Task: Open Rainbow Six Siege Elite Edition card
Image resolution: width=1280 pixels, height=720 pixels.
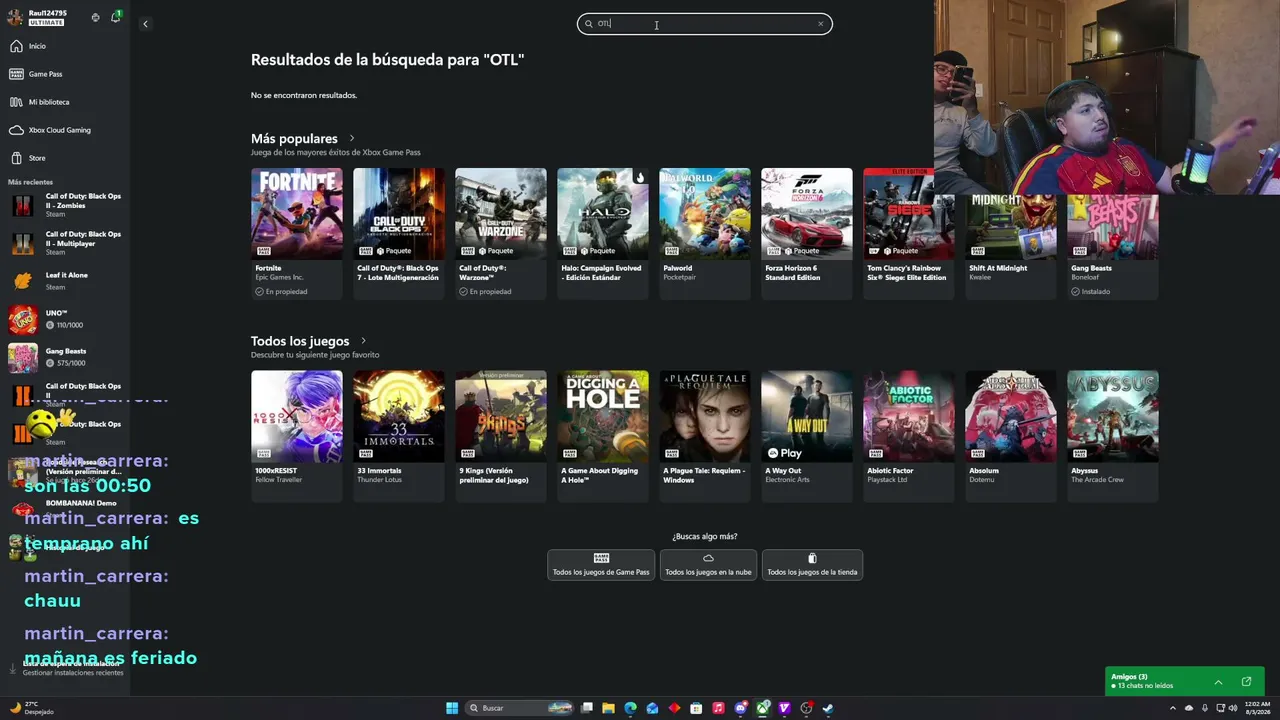Action: 908,233
